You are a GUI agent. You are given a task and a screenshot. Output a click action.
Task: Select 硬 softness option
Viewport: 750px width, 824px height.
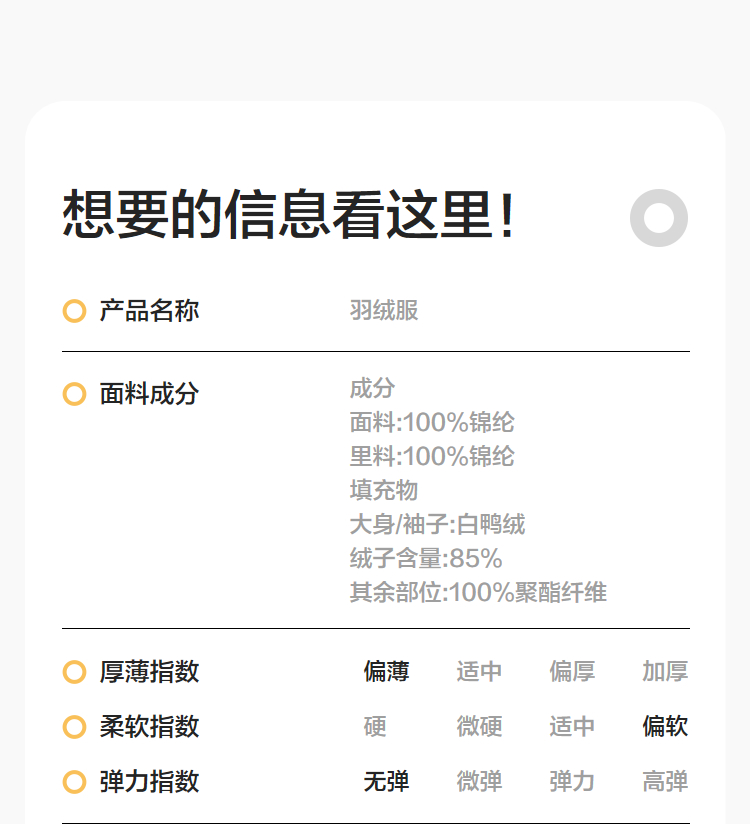[x=375, y=727]
